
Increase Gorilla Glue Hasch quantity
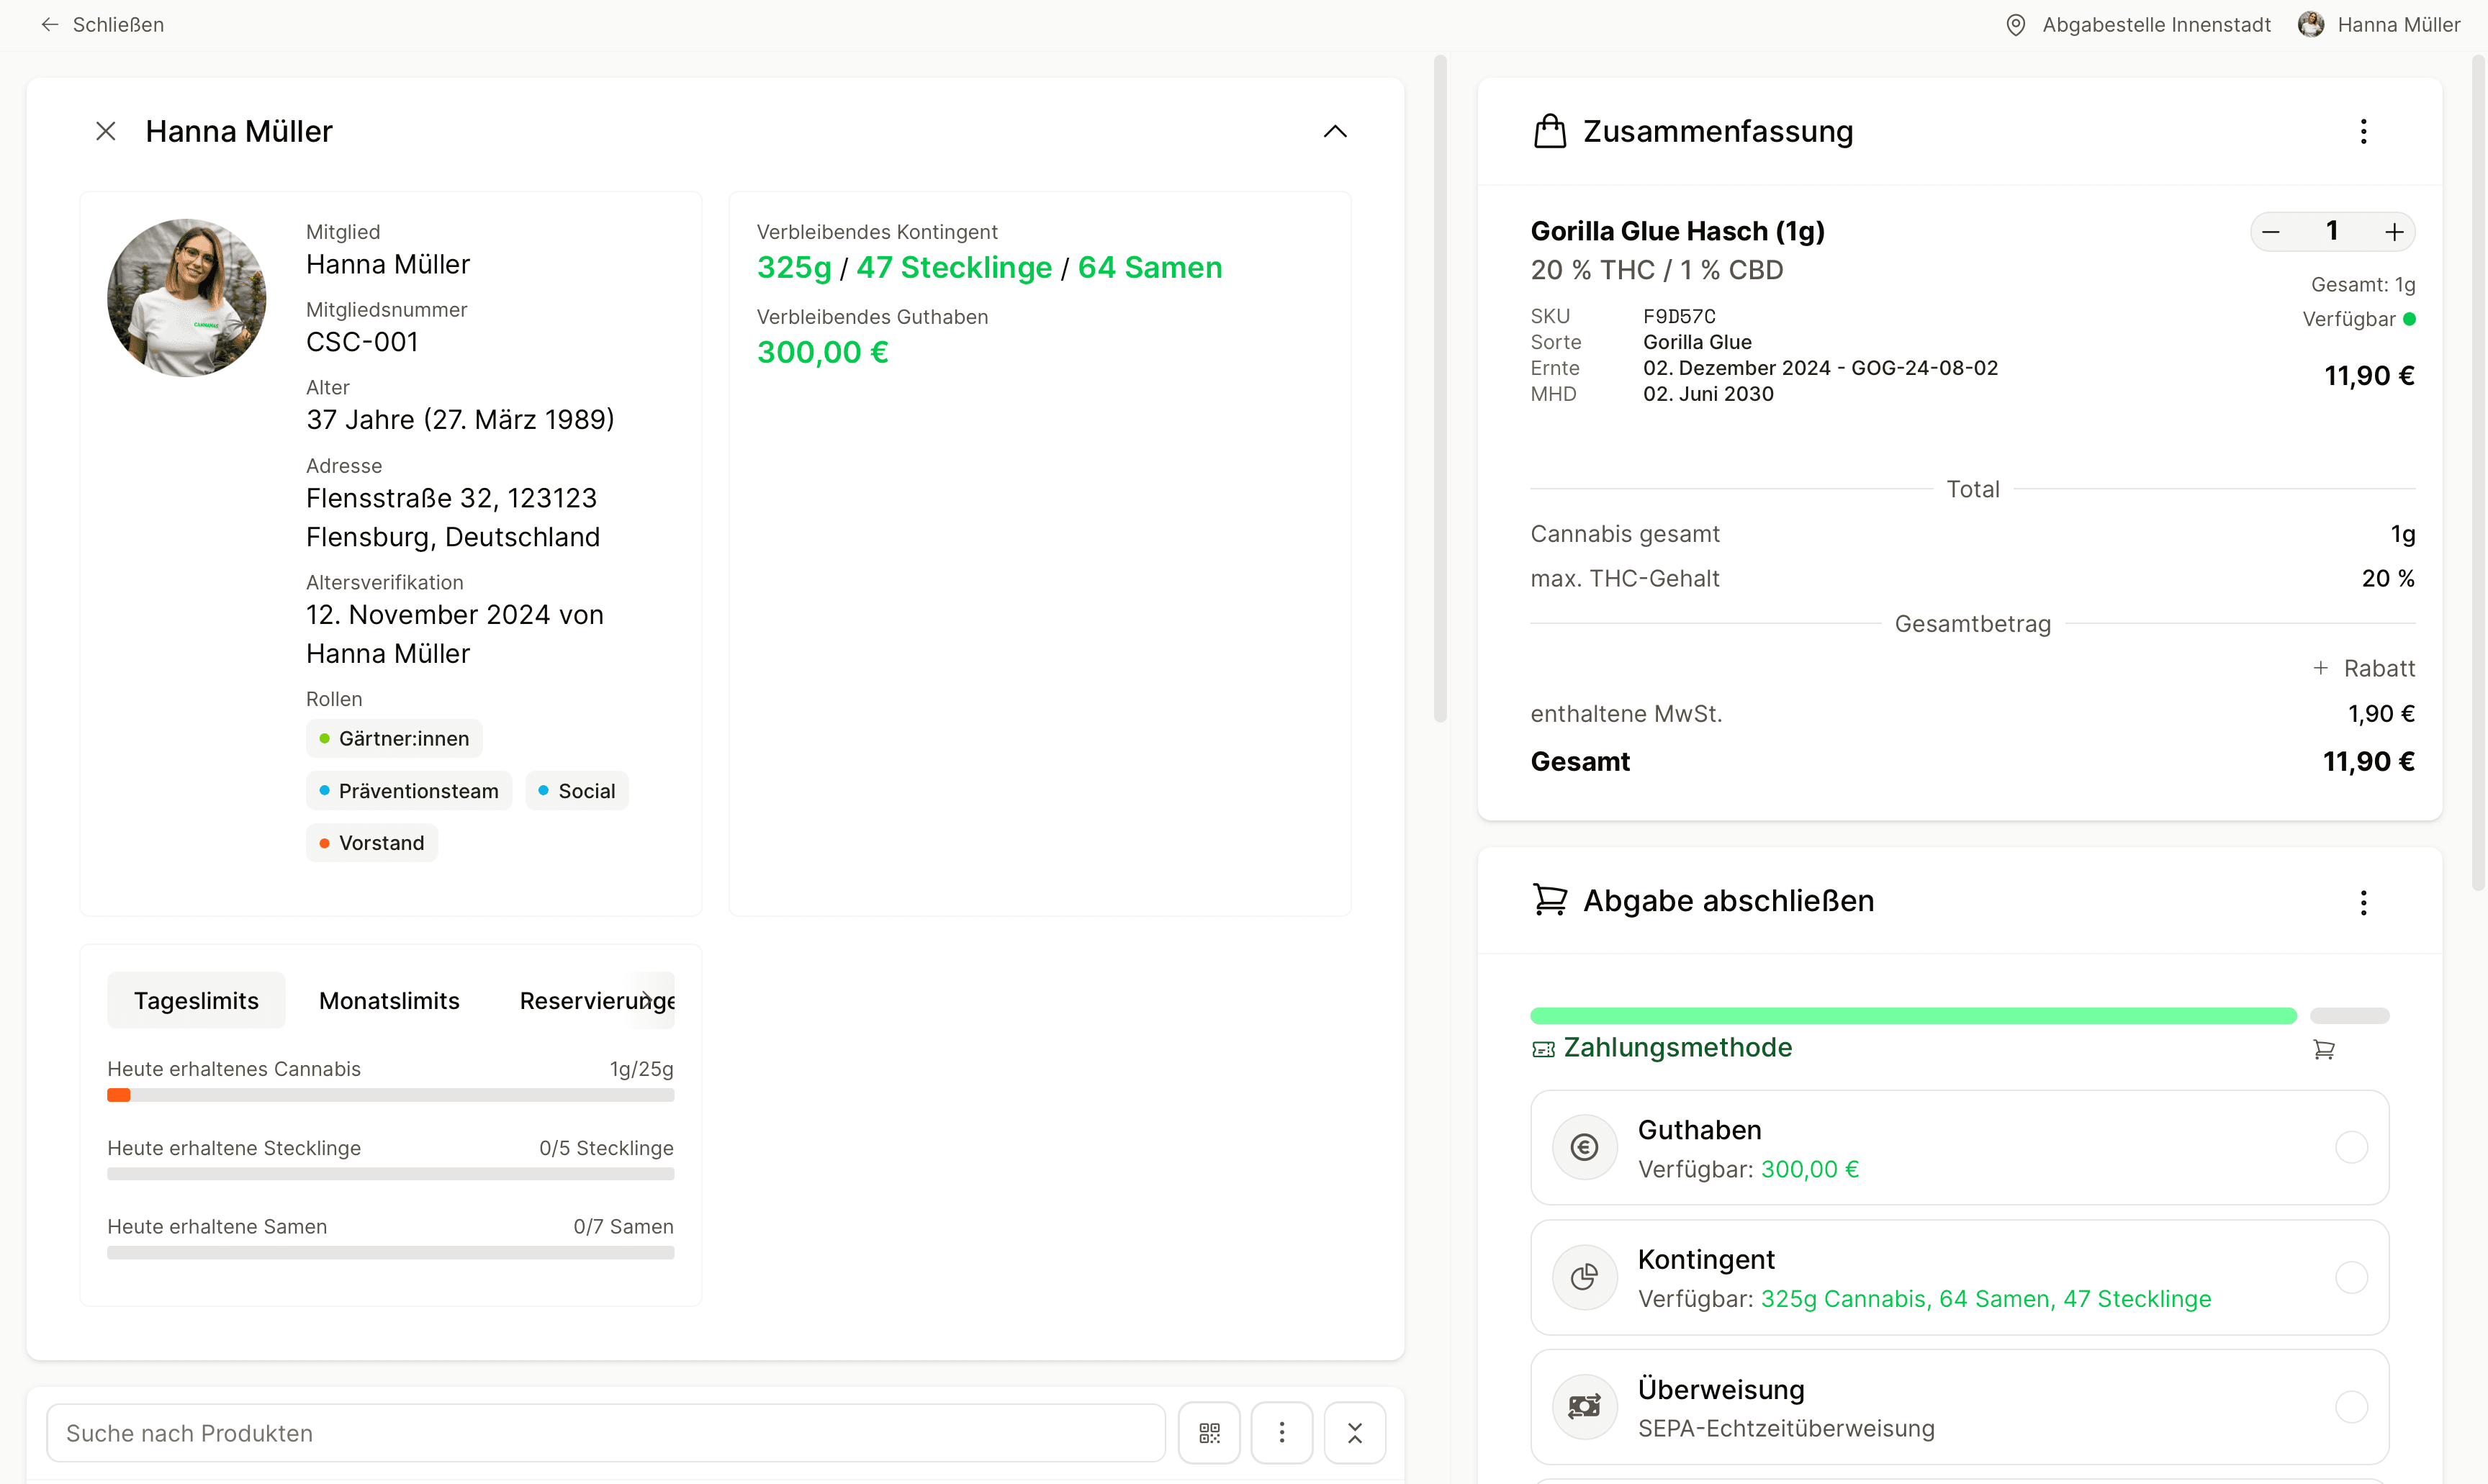(x=2394, y=232)
